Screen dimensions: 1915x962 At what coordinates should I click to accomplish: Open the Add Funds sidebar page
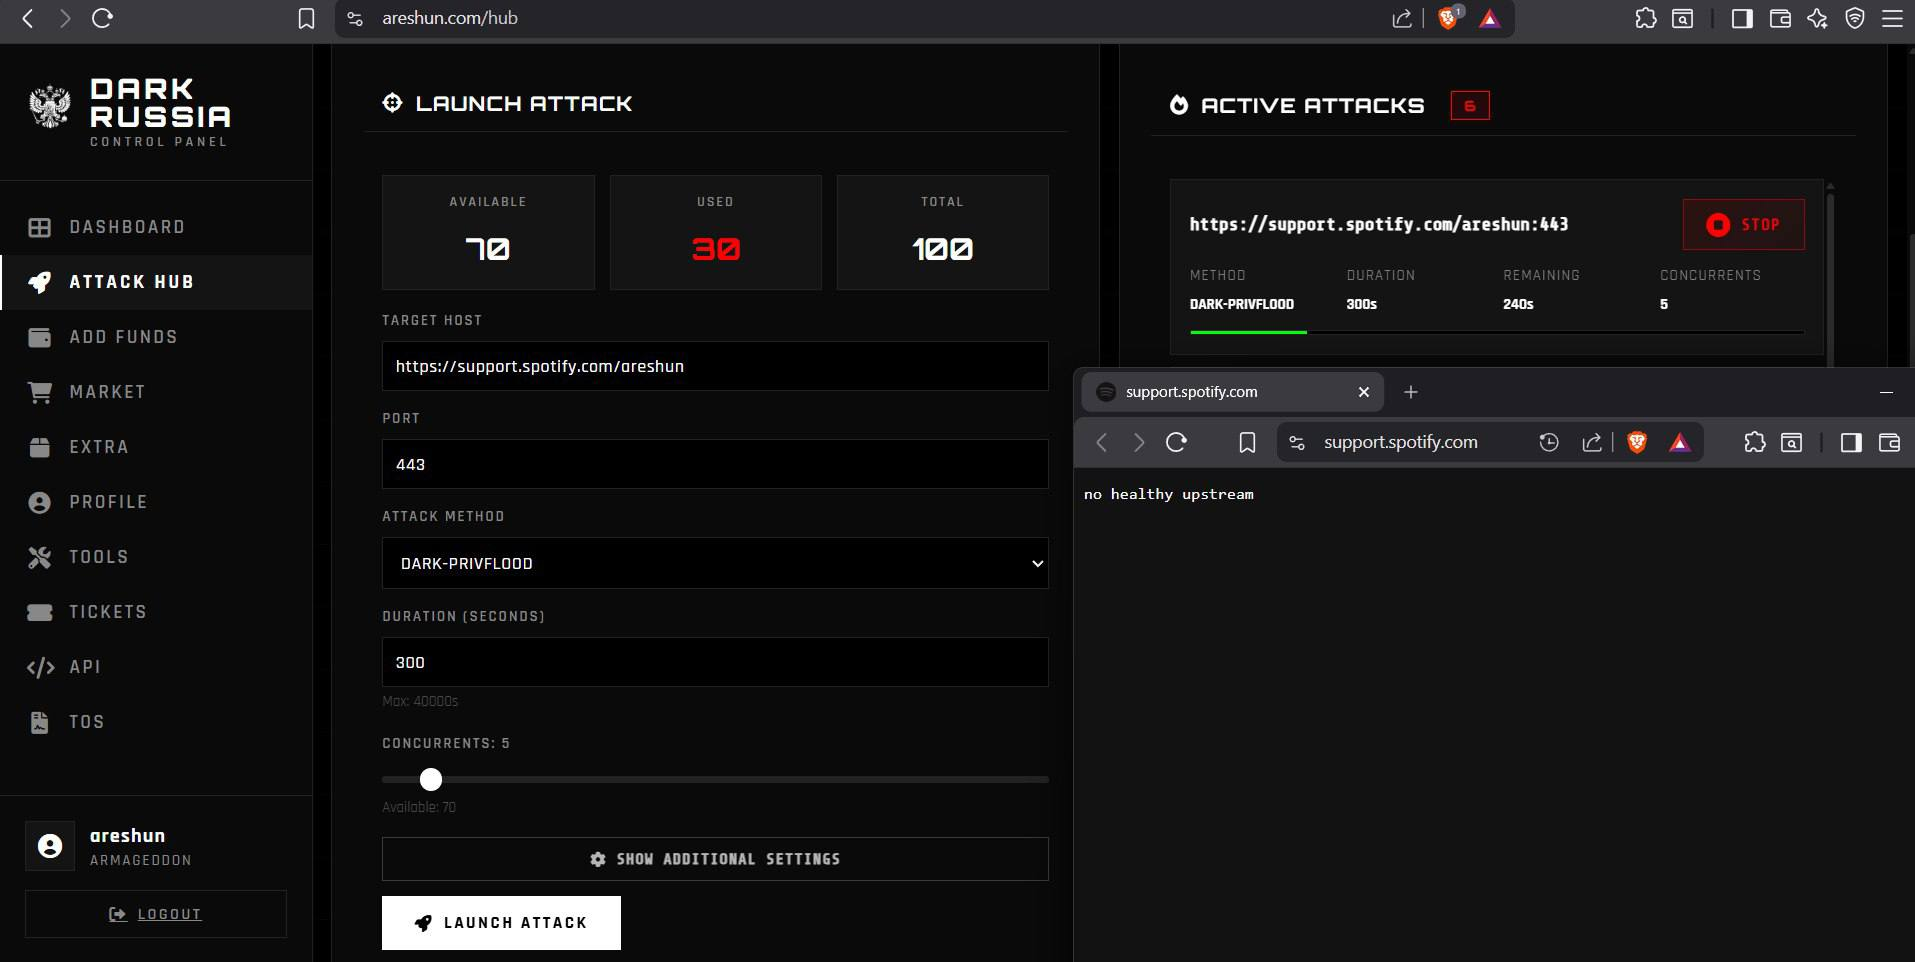coord(156,337)
